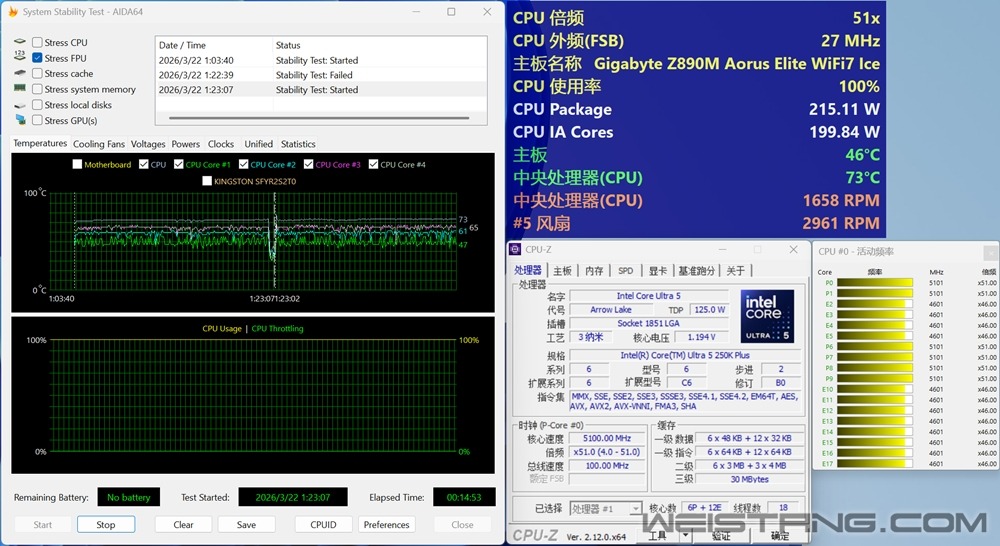
Task: Switch to the Statistics tab
Action: [298, 144]
